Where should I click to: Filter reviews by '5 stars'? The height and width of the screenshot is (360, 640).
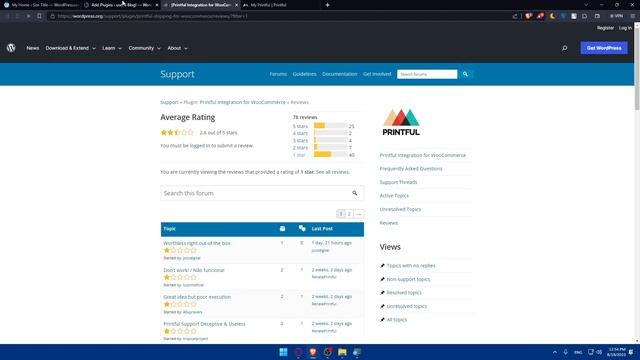300,126
